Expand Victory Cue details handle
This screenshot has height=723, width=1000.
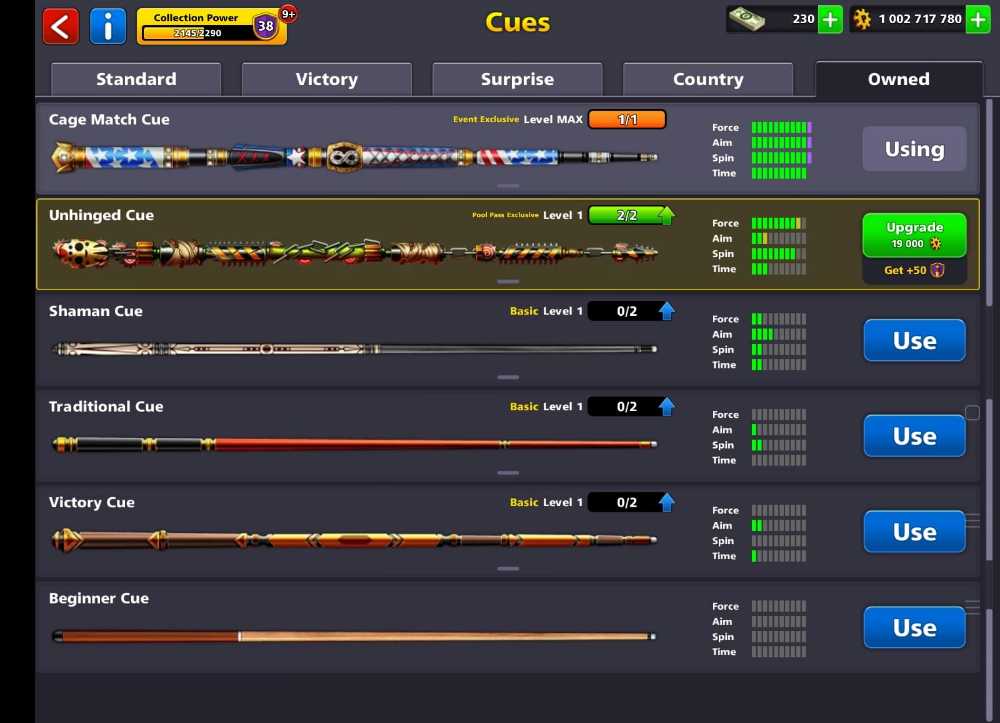point(508,569)
